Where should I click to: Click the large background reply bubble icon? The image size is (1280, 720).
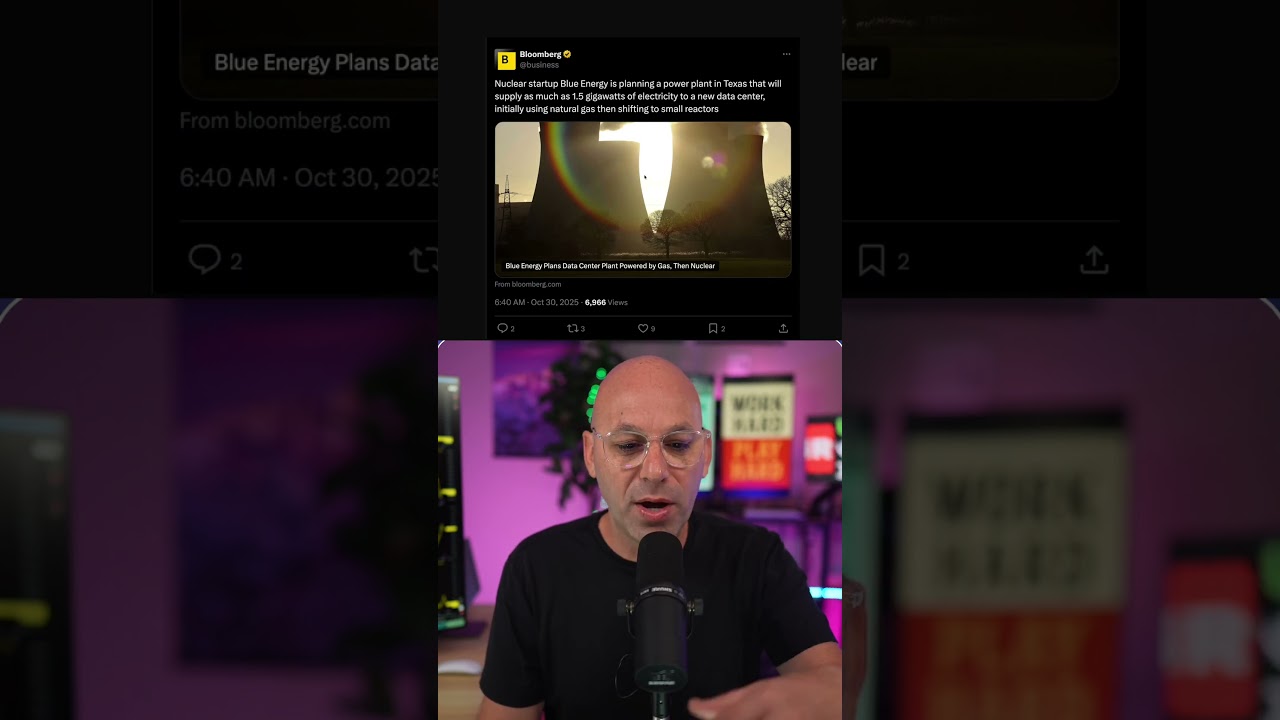204,260
